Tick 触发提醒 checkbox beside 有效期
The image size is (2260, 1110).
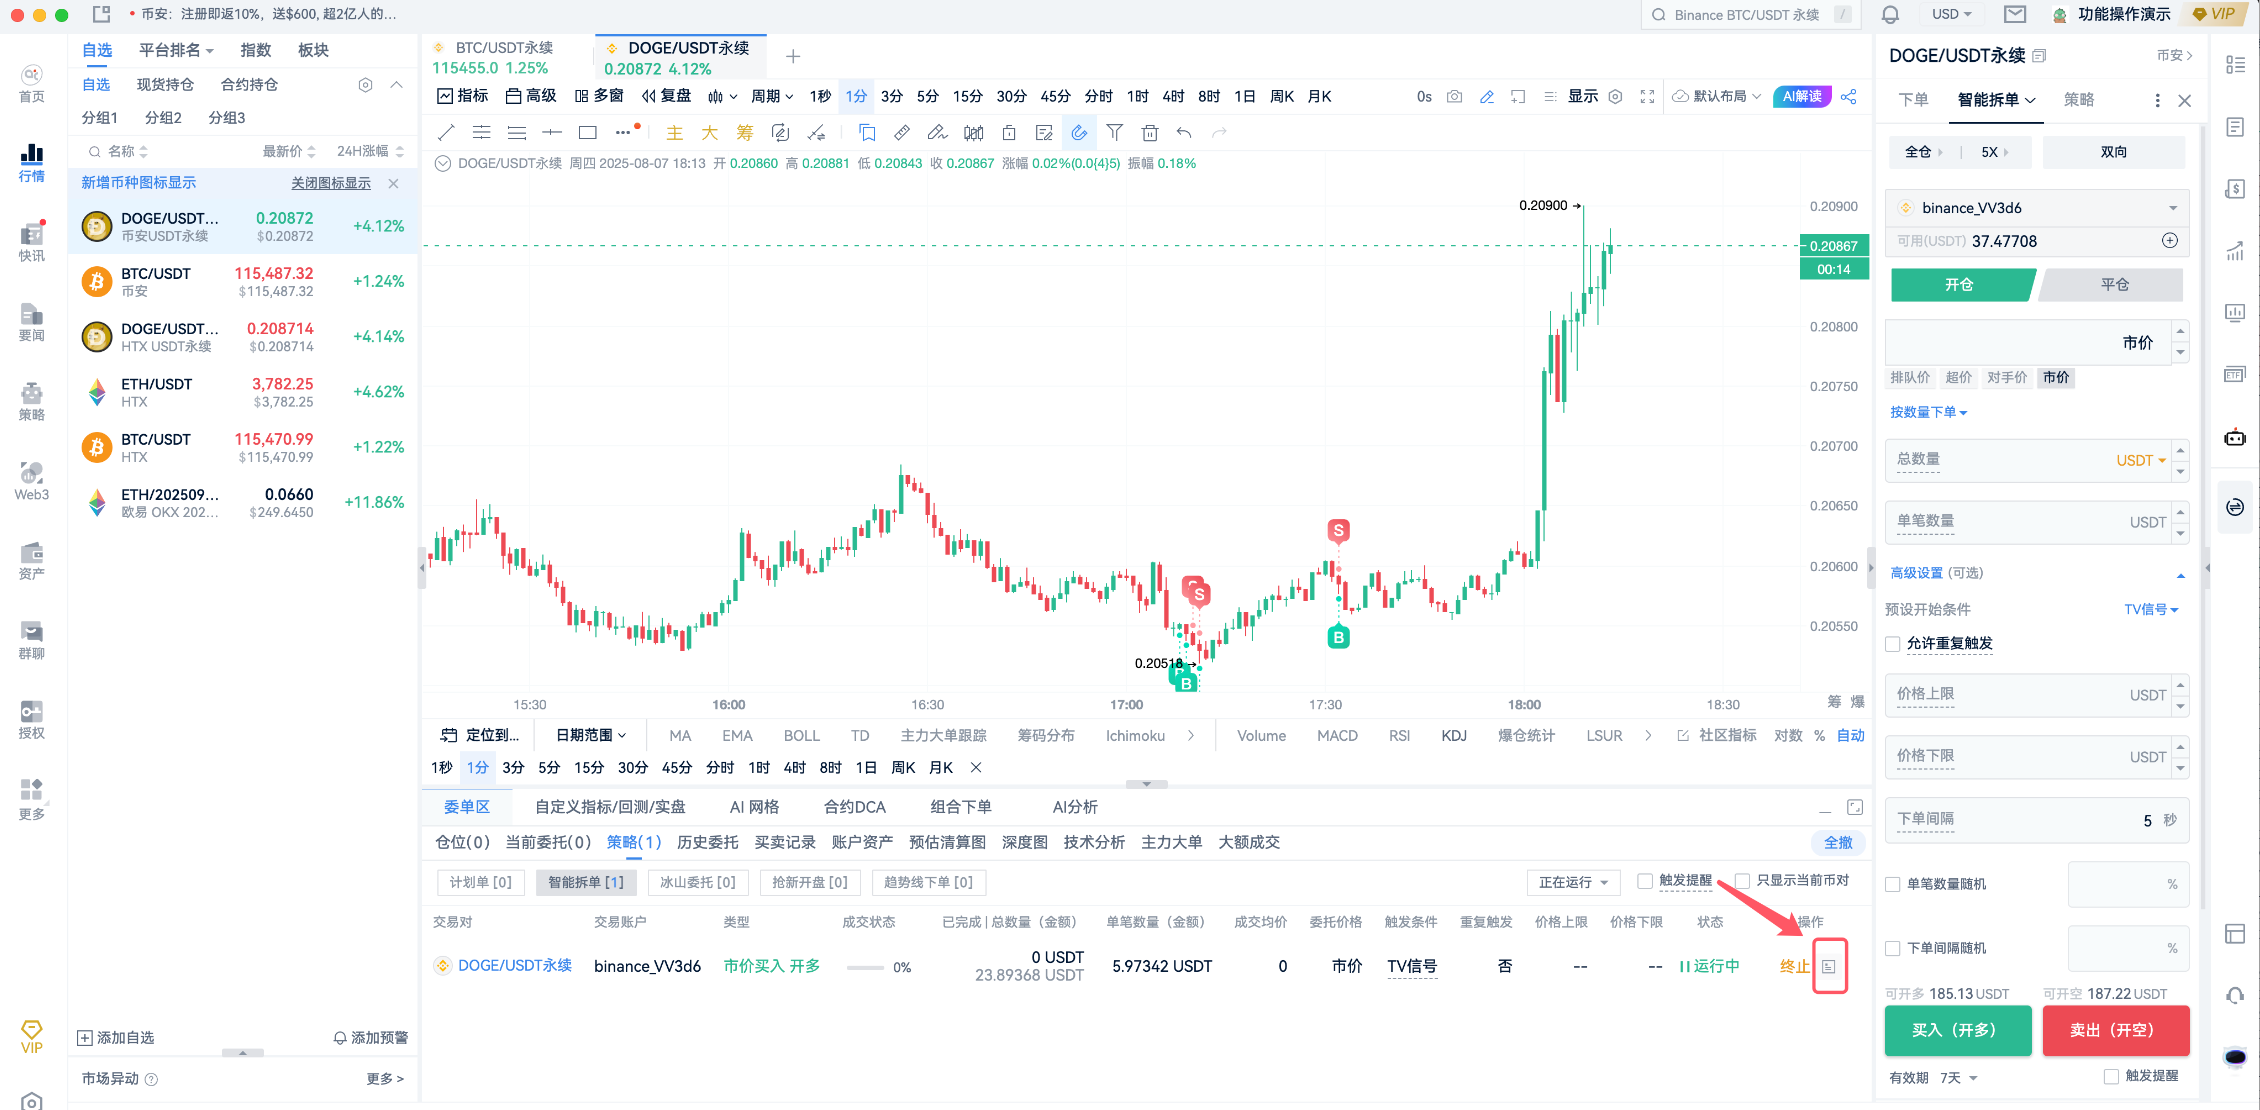pos(2111,1076)
